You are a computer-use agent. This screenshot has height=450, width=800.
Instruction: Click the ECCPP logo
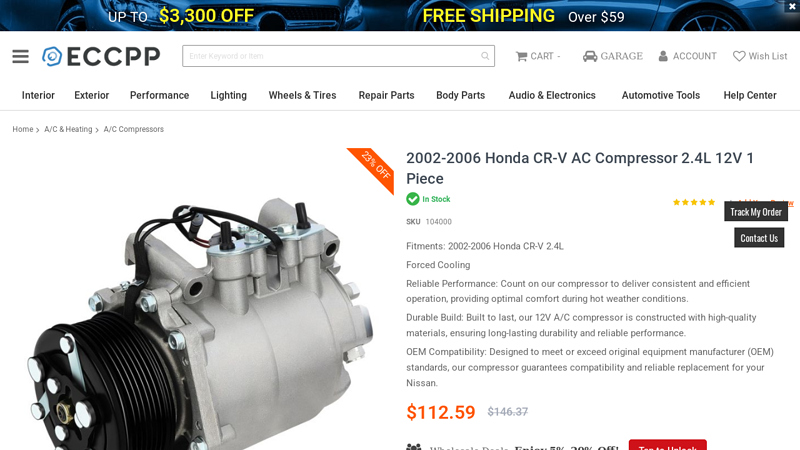tap(101, 56)
